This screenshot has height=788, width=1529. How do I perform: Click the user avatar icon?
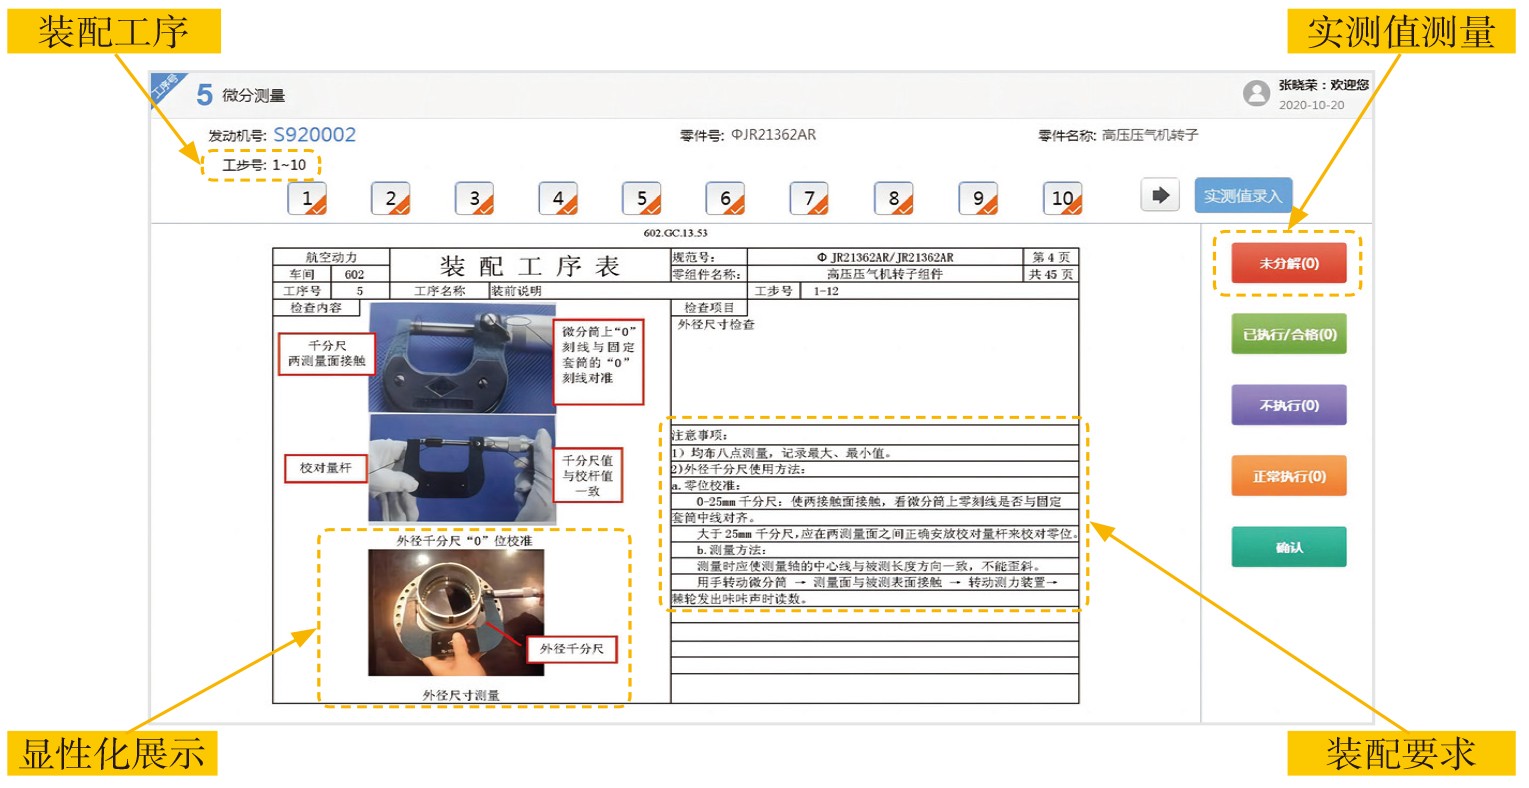pyautogui.click(x=1256, y=94)
